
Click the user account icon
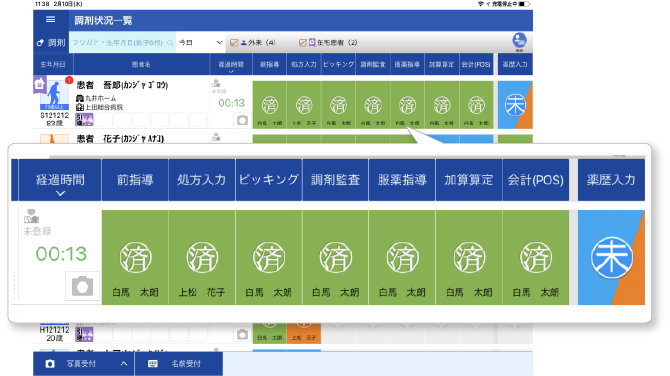(x=519, y=41)
